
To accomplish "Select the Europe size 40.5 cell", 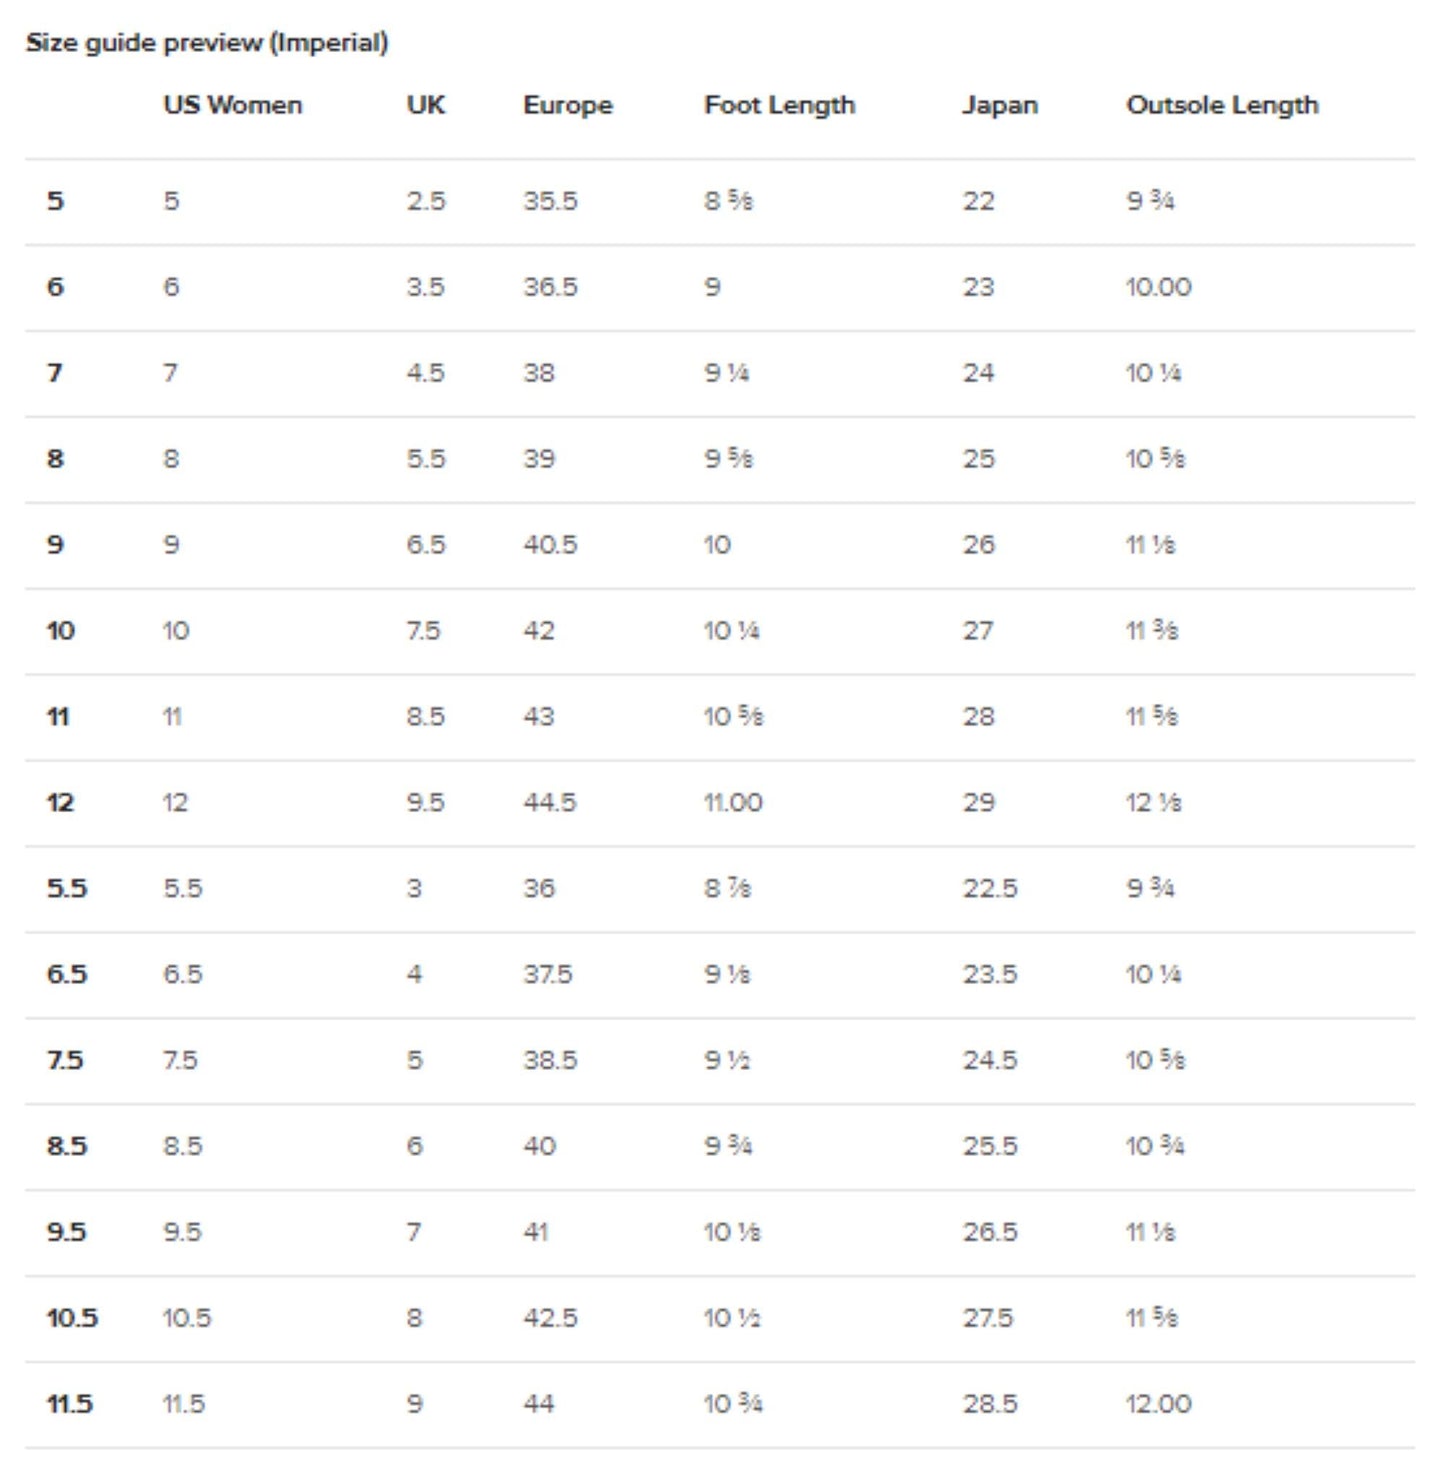I will point(550,545).
